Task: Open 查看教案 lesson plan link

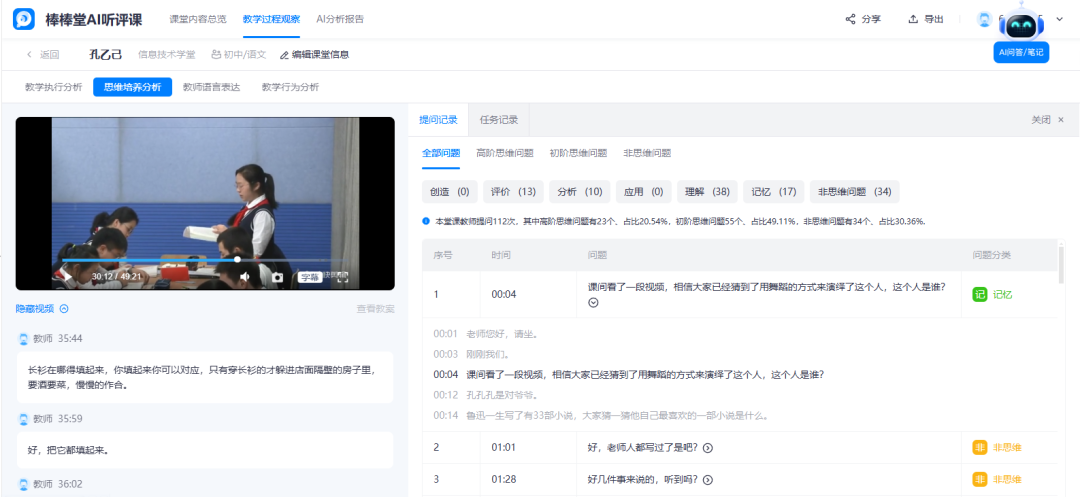Action: point(375,309)
